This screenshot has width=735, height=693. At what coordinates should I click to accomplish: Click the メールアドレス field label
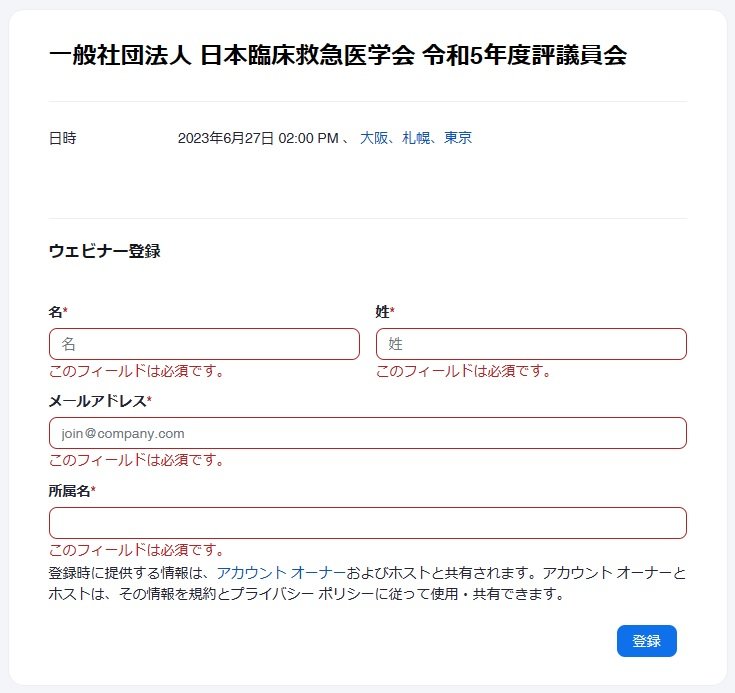coord(100,401)
